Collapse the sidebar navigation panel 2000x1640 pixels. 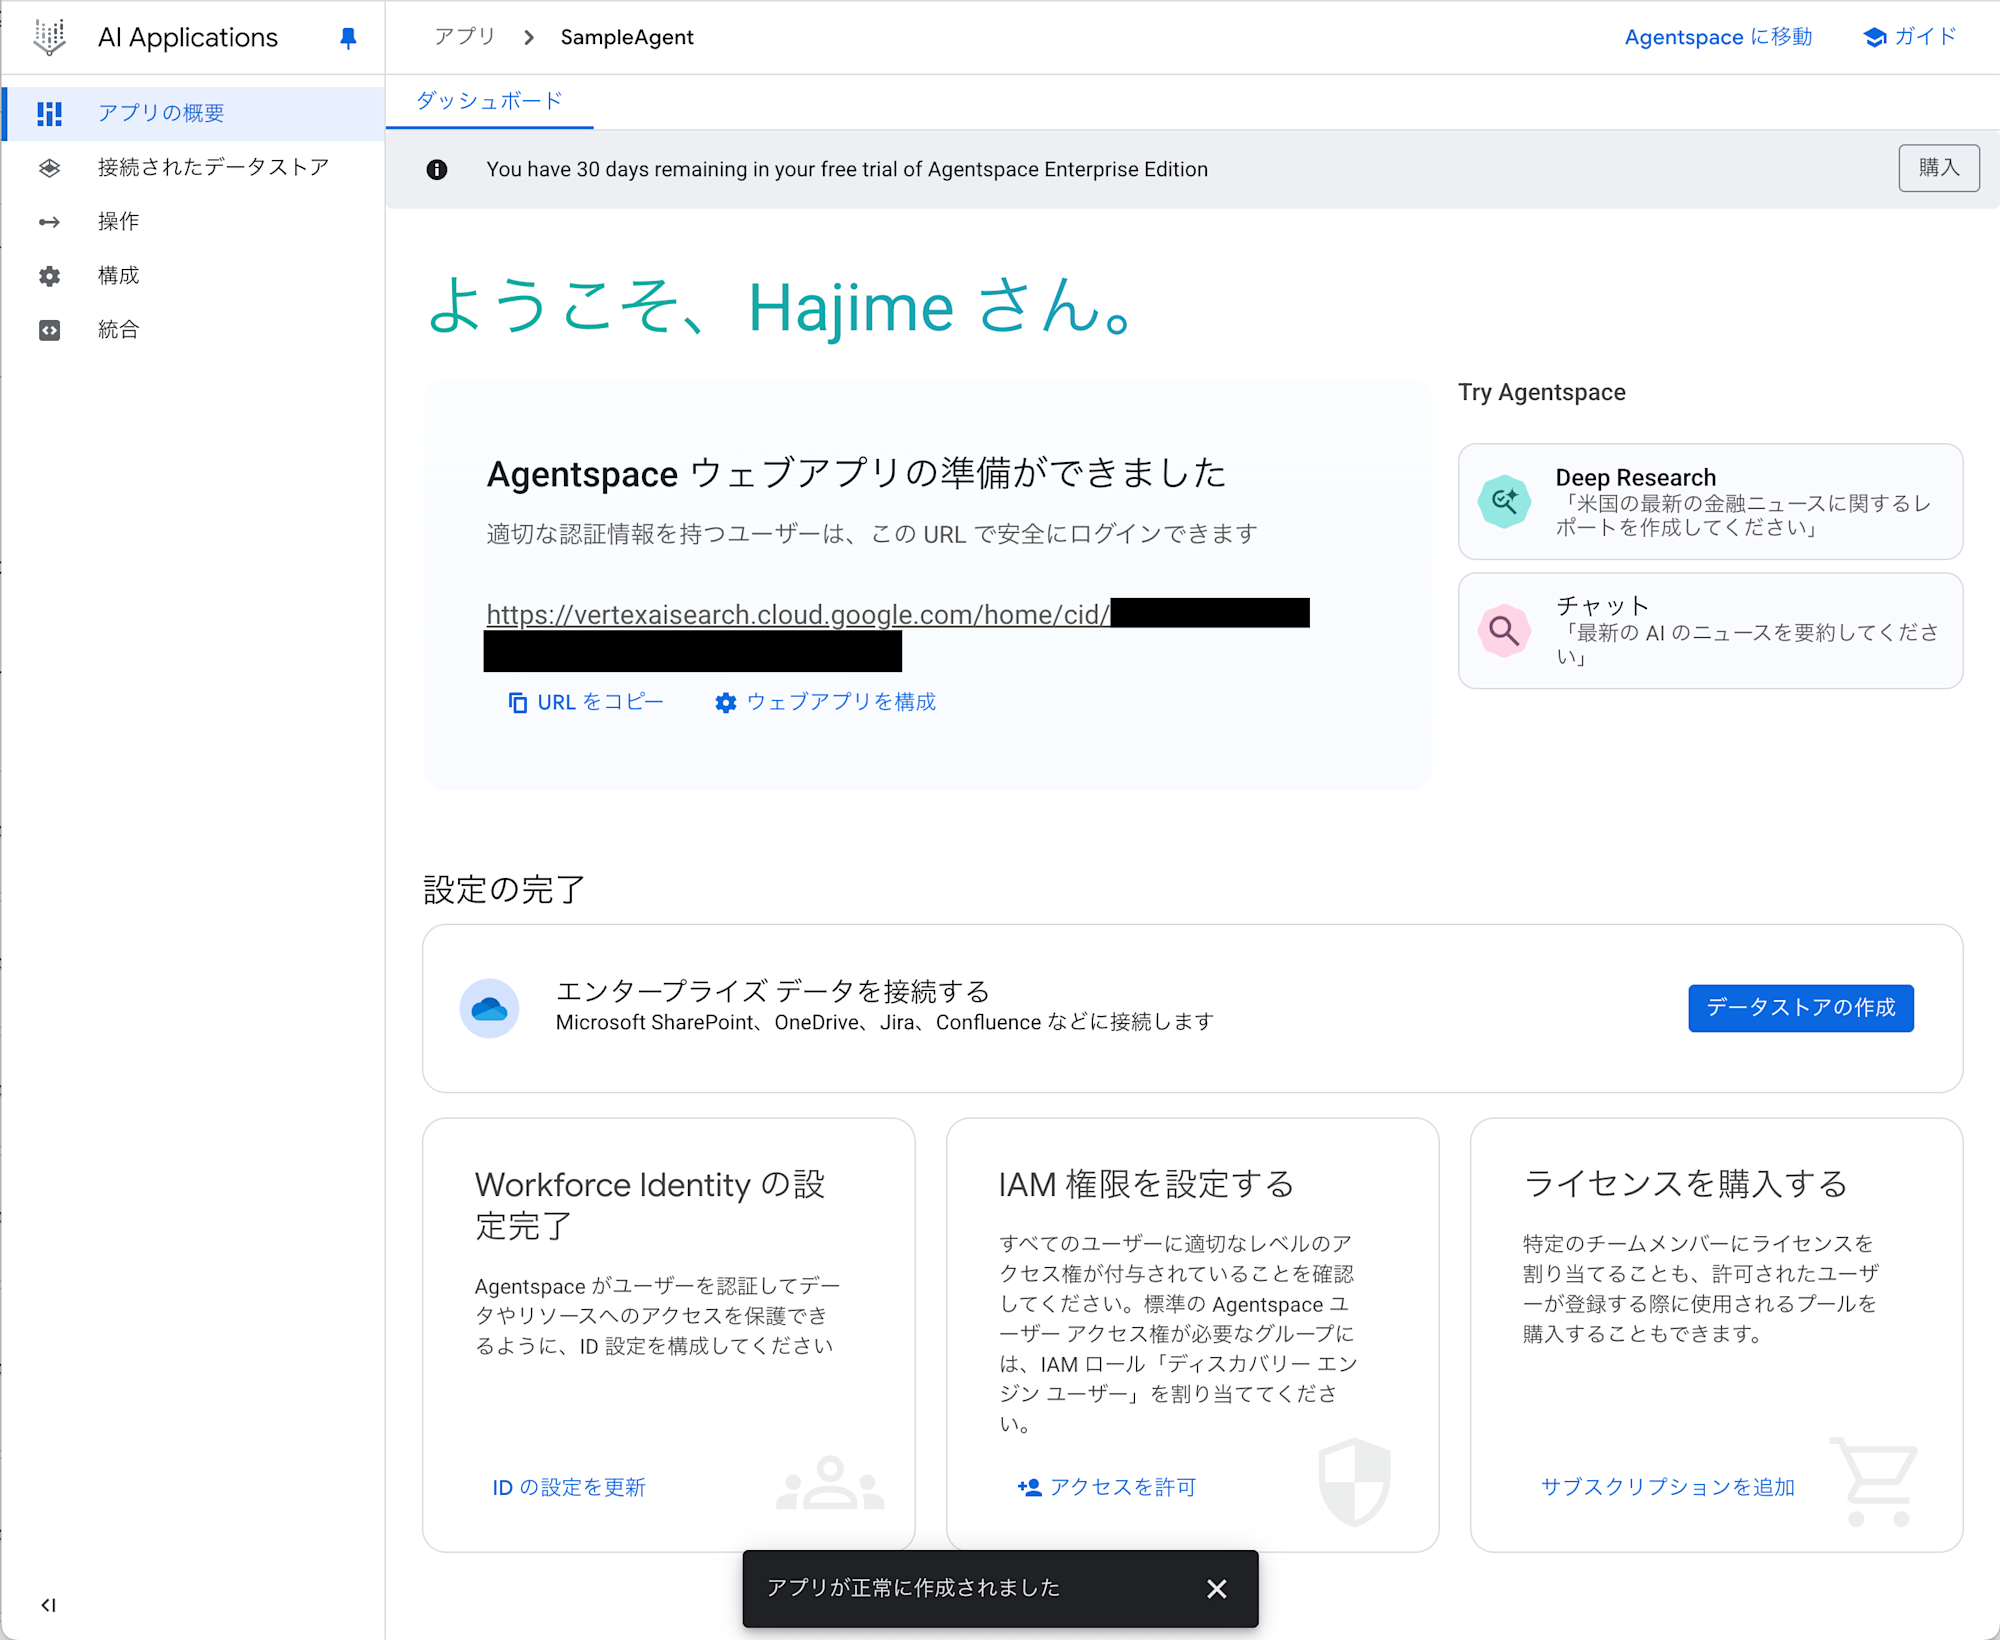click(48, 1605)
